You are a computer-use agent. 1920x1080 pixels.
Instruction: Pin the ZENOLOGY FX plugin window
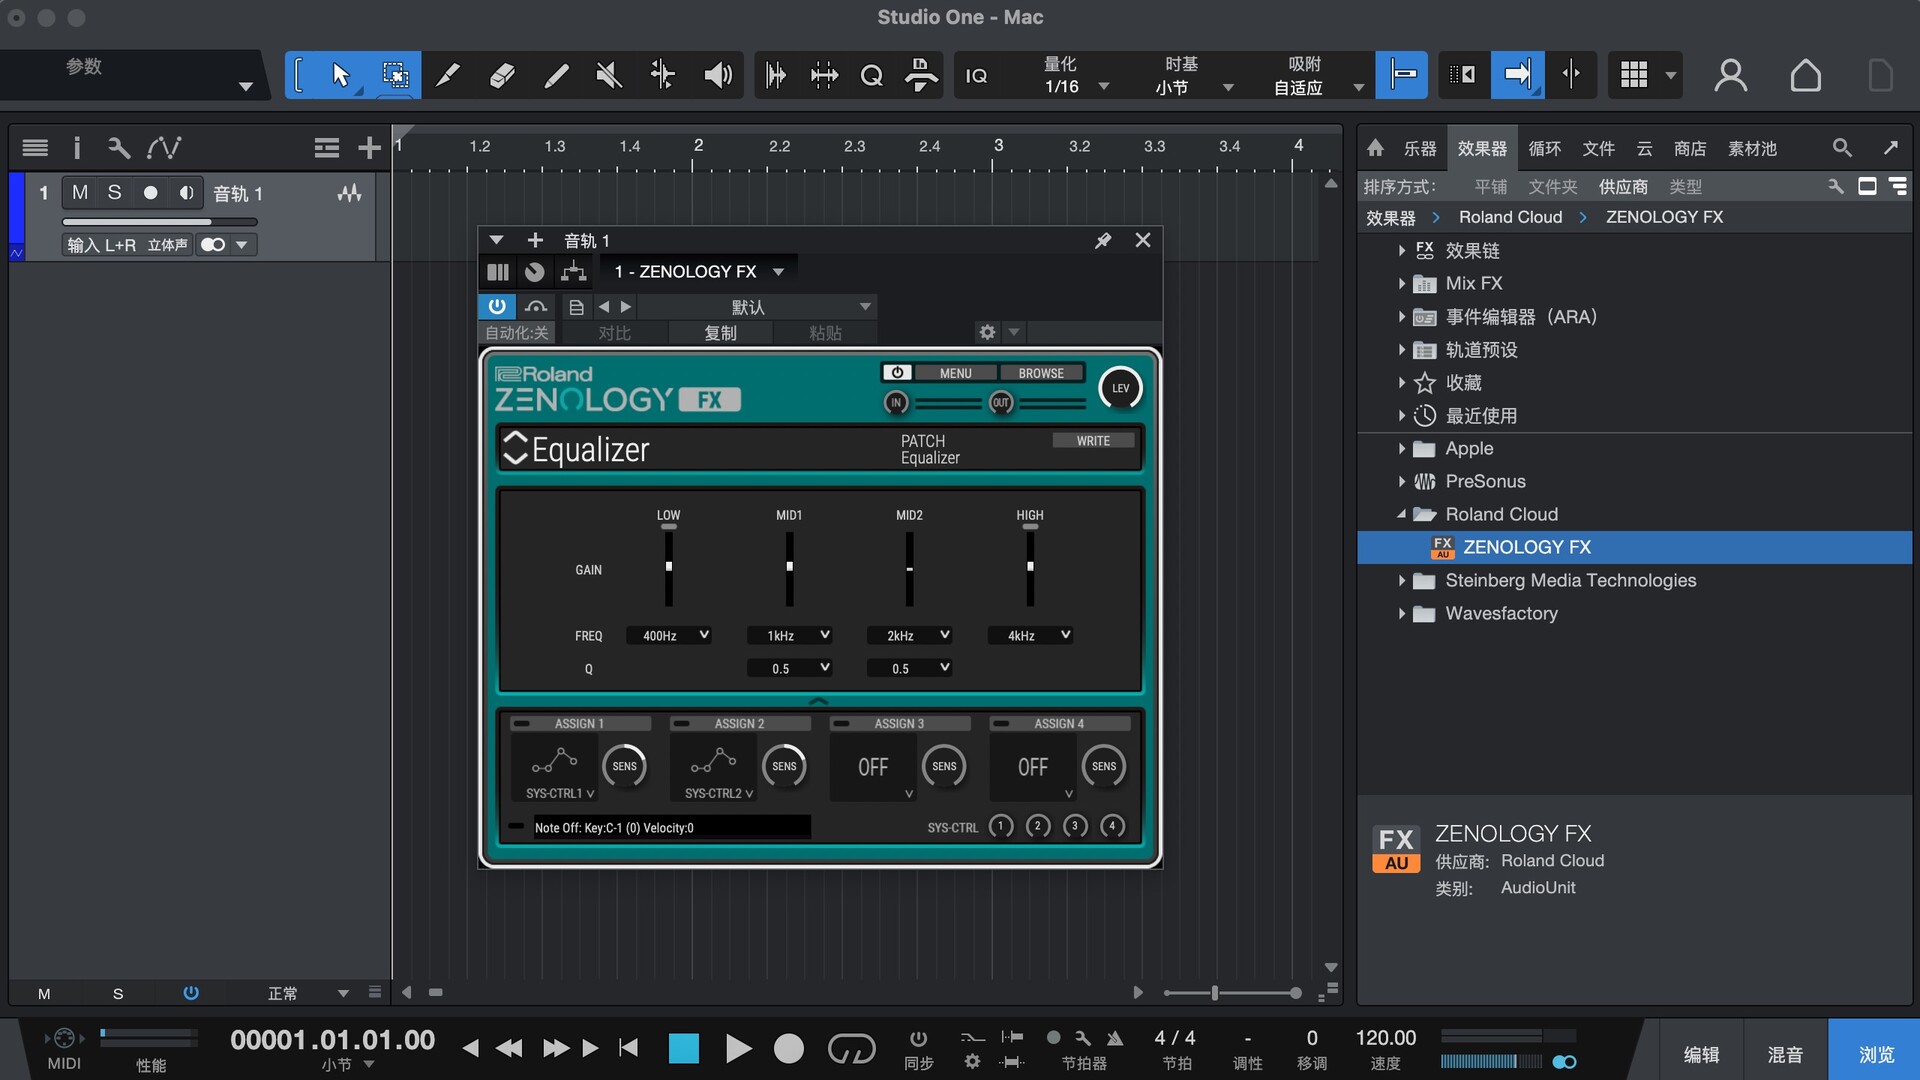point(1103,240)
